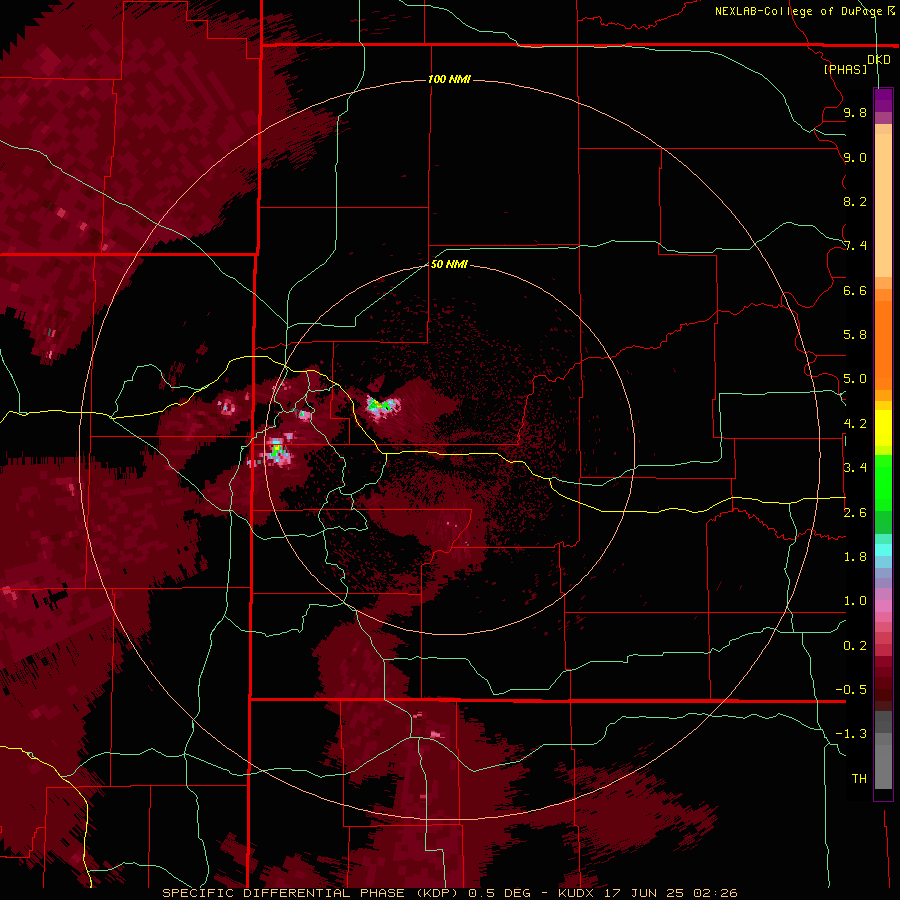Select the '[PHAS]' units label
Viewport: 900px width, 900px height.
point(845,69)
